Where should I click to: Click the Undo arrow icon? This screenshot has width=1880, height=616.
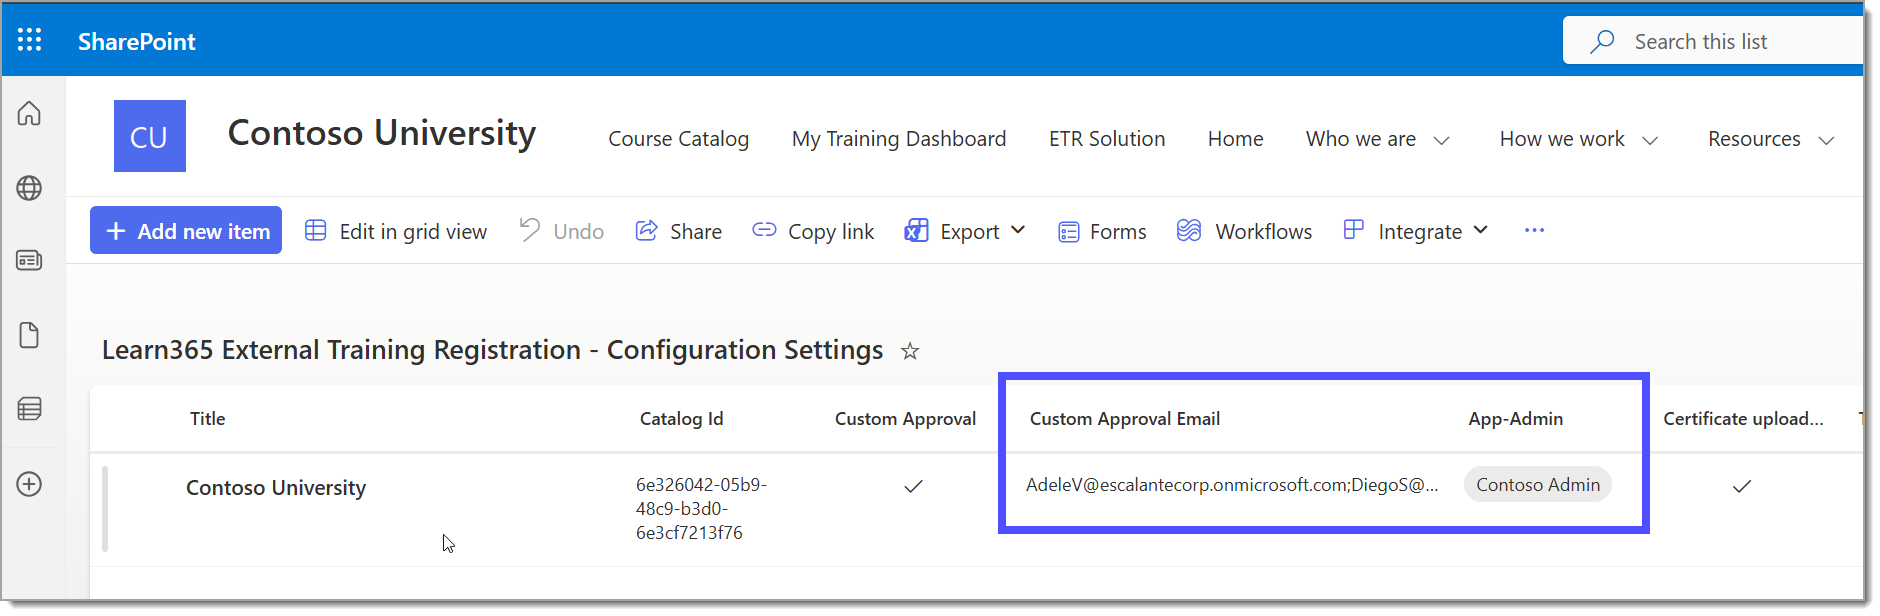[x=529, y=230]
